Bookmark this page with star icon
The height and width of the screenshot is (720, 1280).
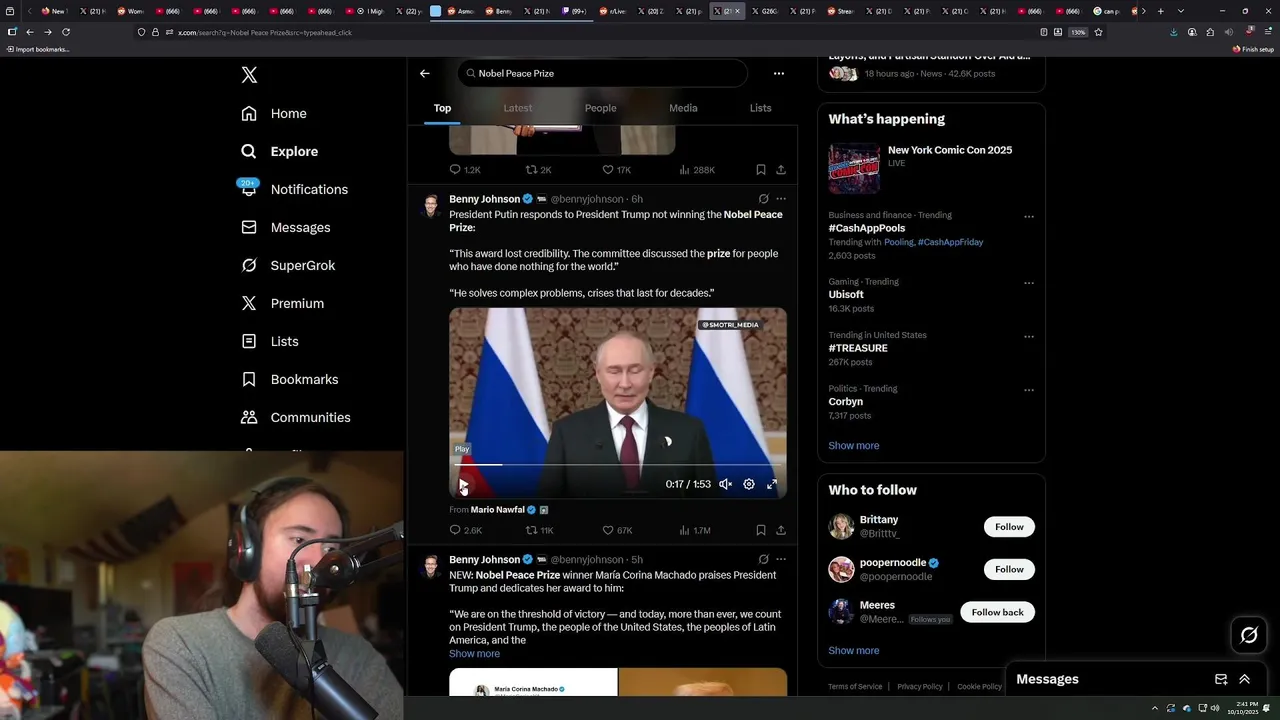[x=1099, y=32]
